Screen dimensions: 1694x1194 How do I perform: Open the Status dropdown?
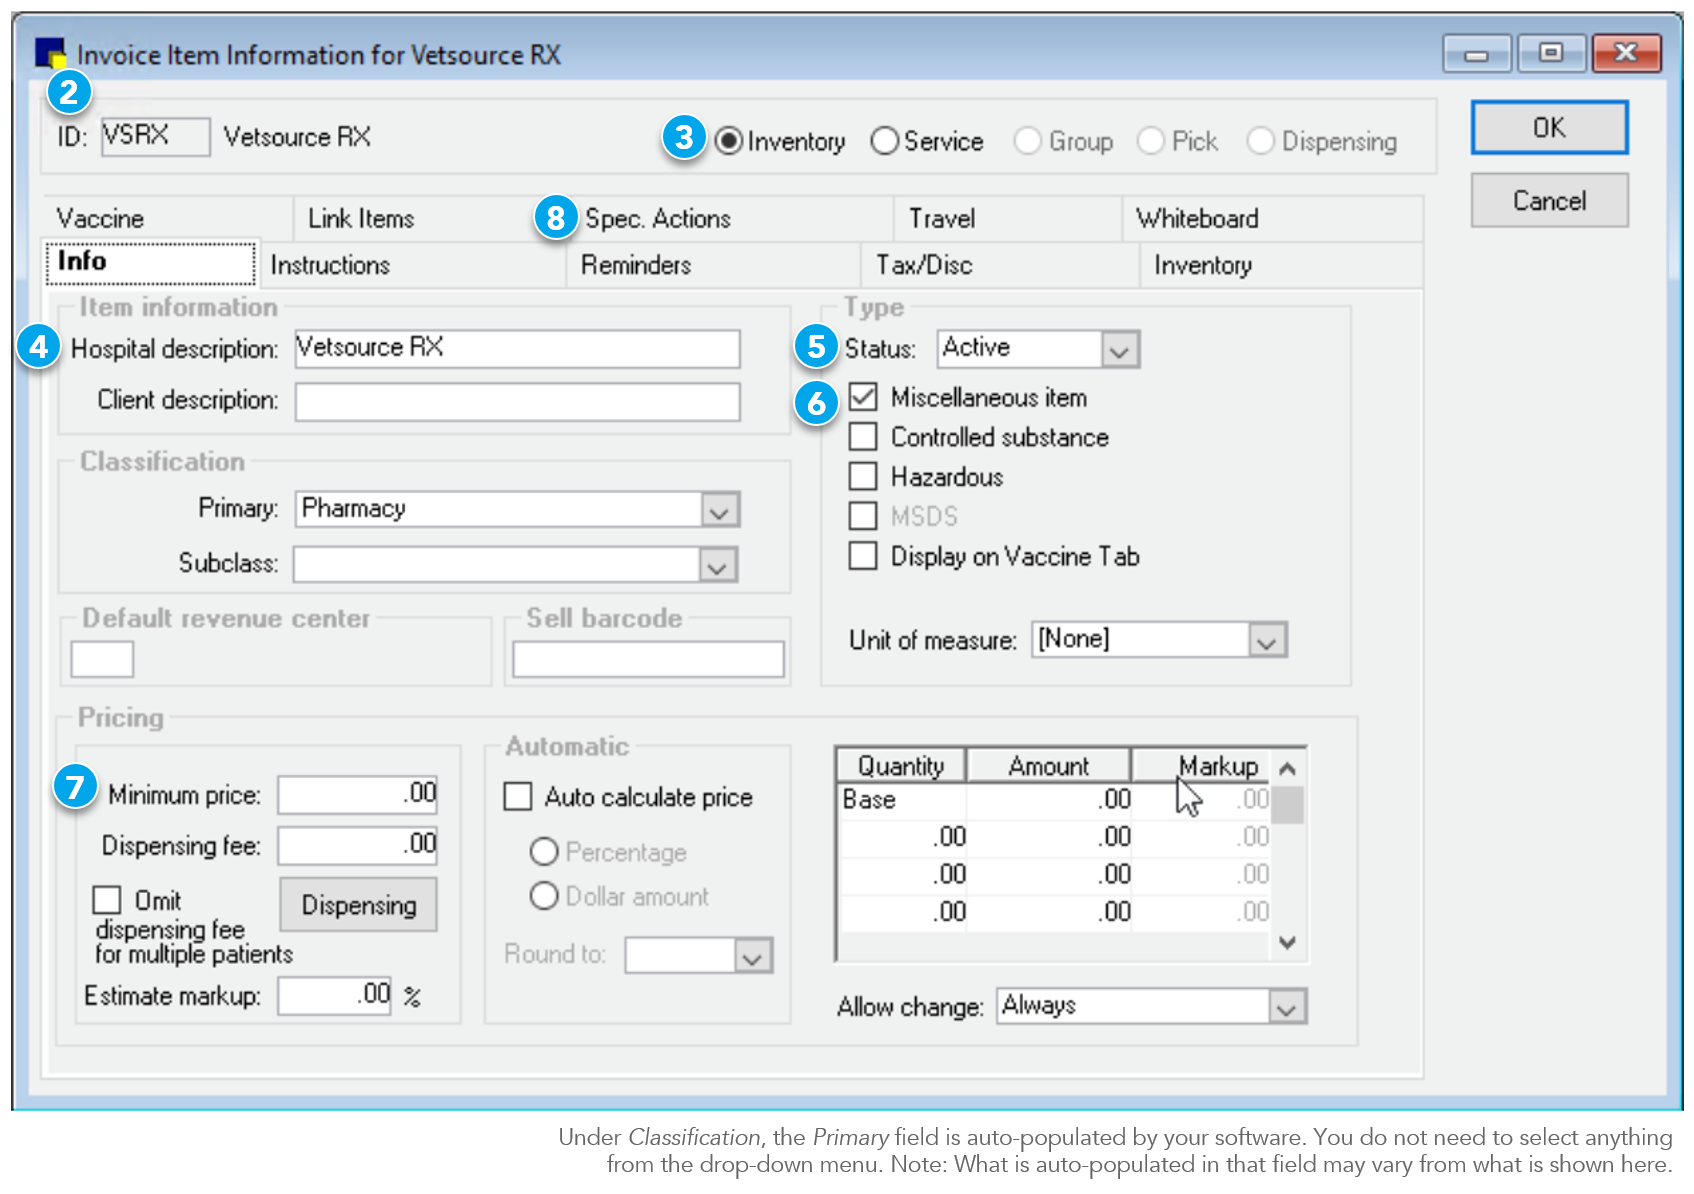tap(1120, 350)
